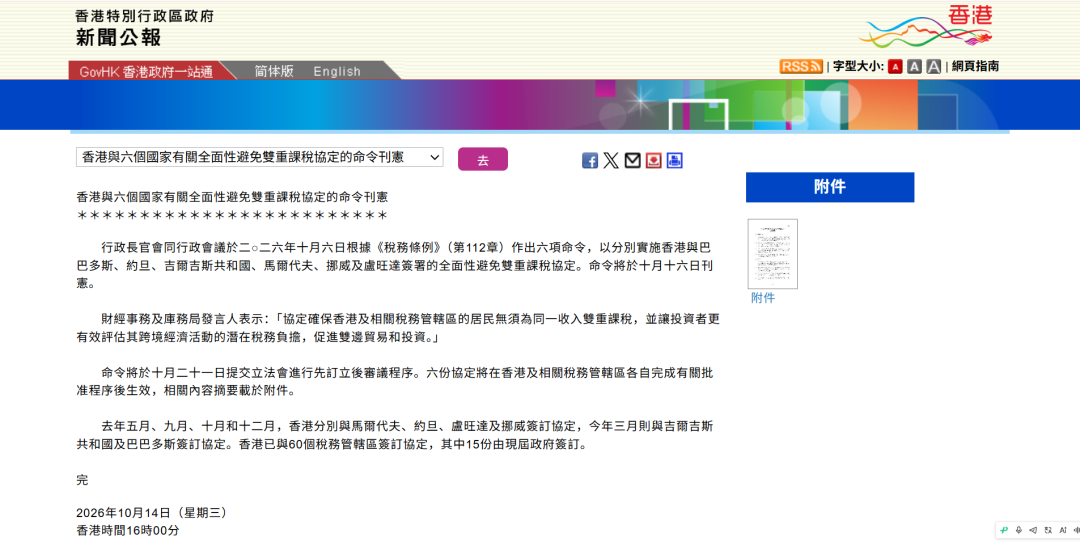Open the press release title dropdown
The height and width of the screenshot is (542, 1080).
pyautogui.click(x=260, y=158)
